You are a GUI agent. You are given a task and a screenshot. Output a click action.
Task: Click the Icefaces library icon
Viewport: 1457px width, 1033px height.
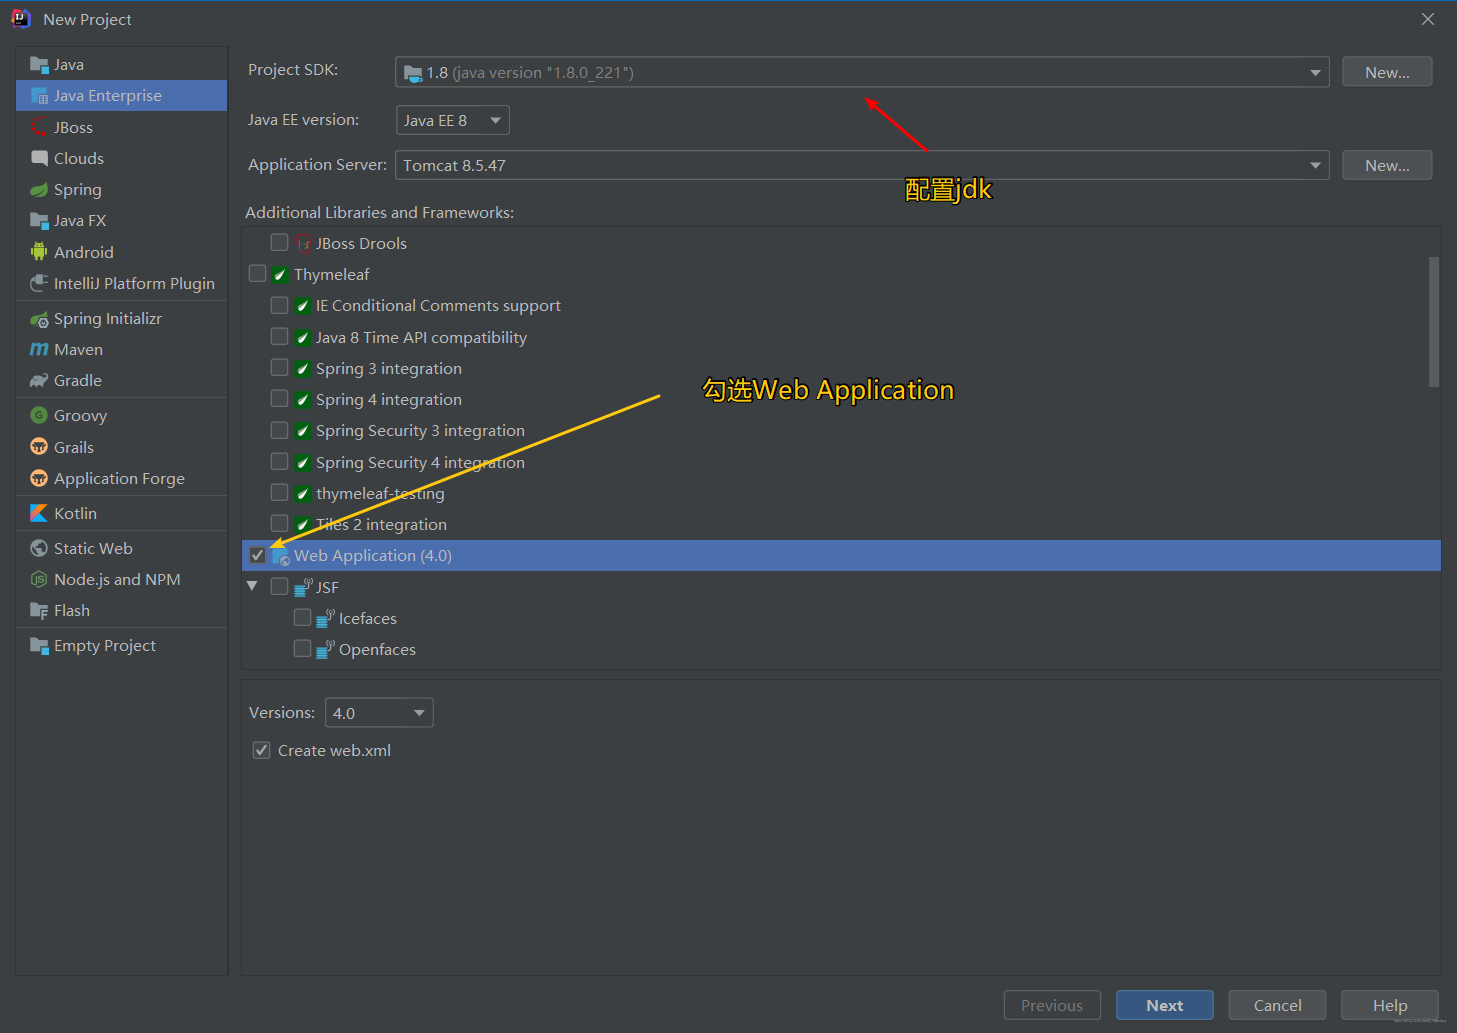coord(325,619)
